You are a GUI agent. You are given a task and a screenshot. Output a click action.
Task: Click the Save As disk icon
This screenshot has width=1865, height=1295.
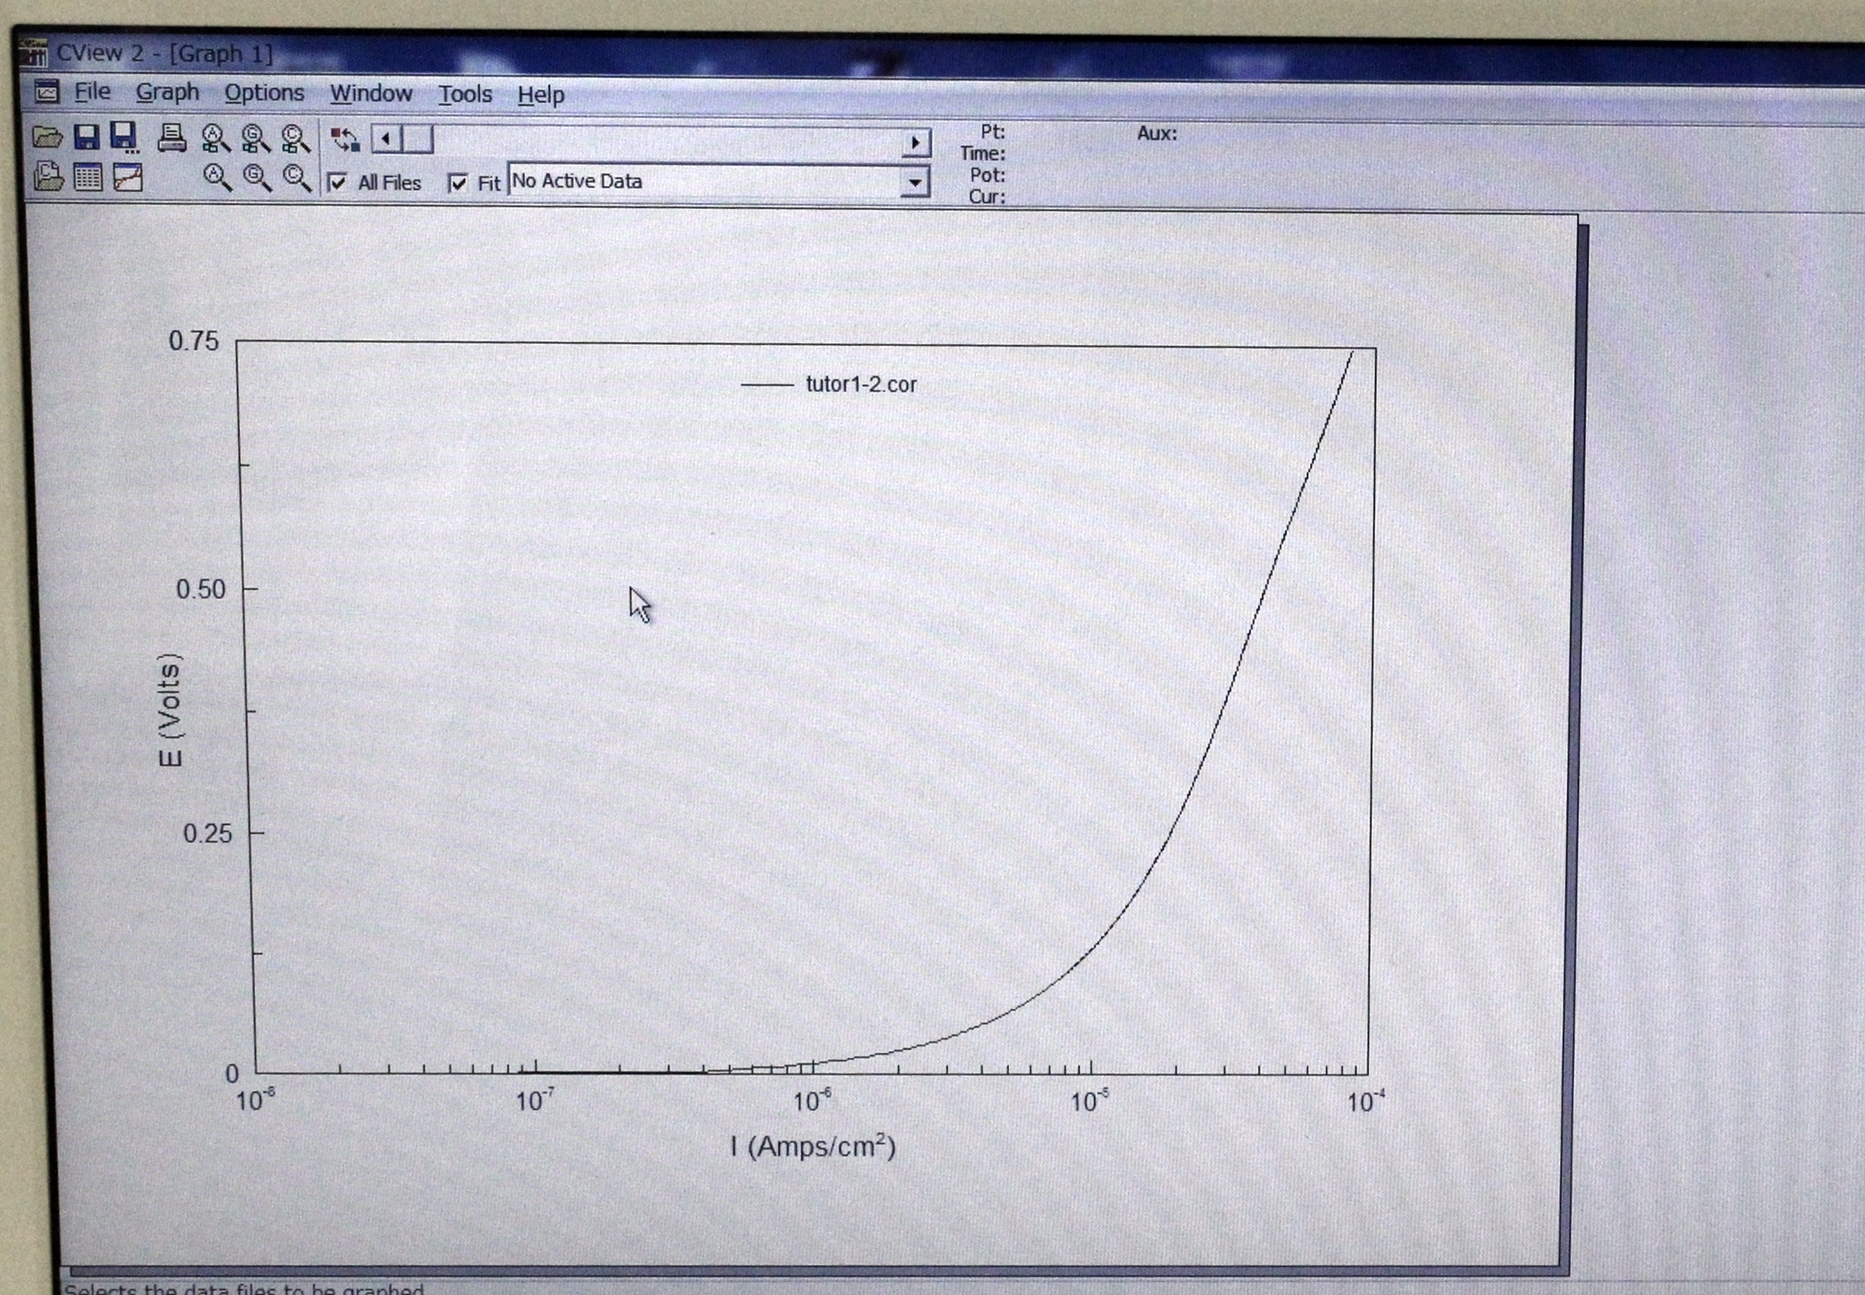(124, 137)
